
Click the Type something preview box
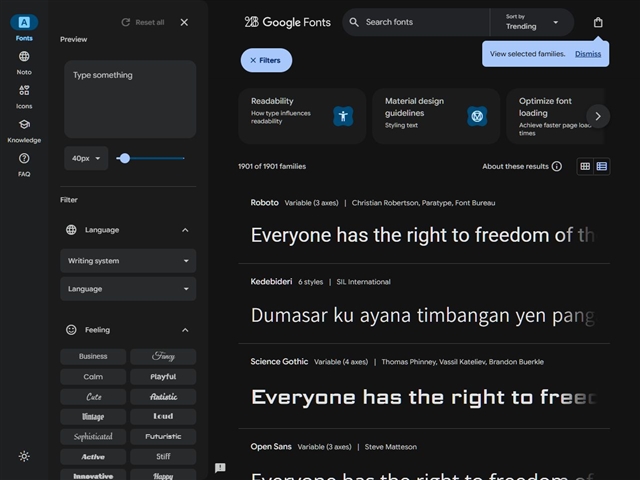[x=130, y=99]
